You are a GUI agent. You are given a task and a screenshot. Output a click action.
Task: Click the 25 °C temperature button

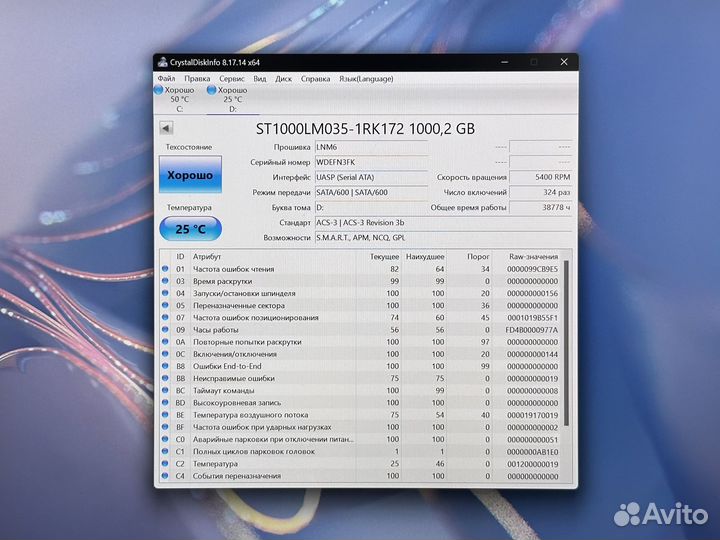click(190, 229)
